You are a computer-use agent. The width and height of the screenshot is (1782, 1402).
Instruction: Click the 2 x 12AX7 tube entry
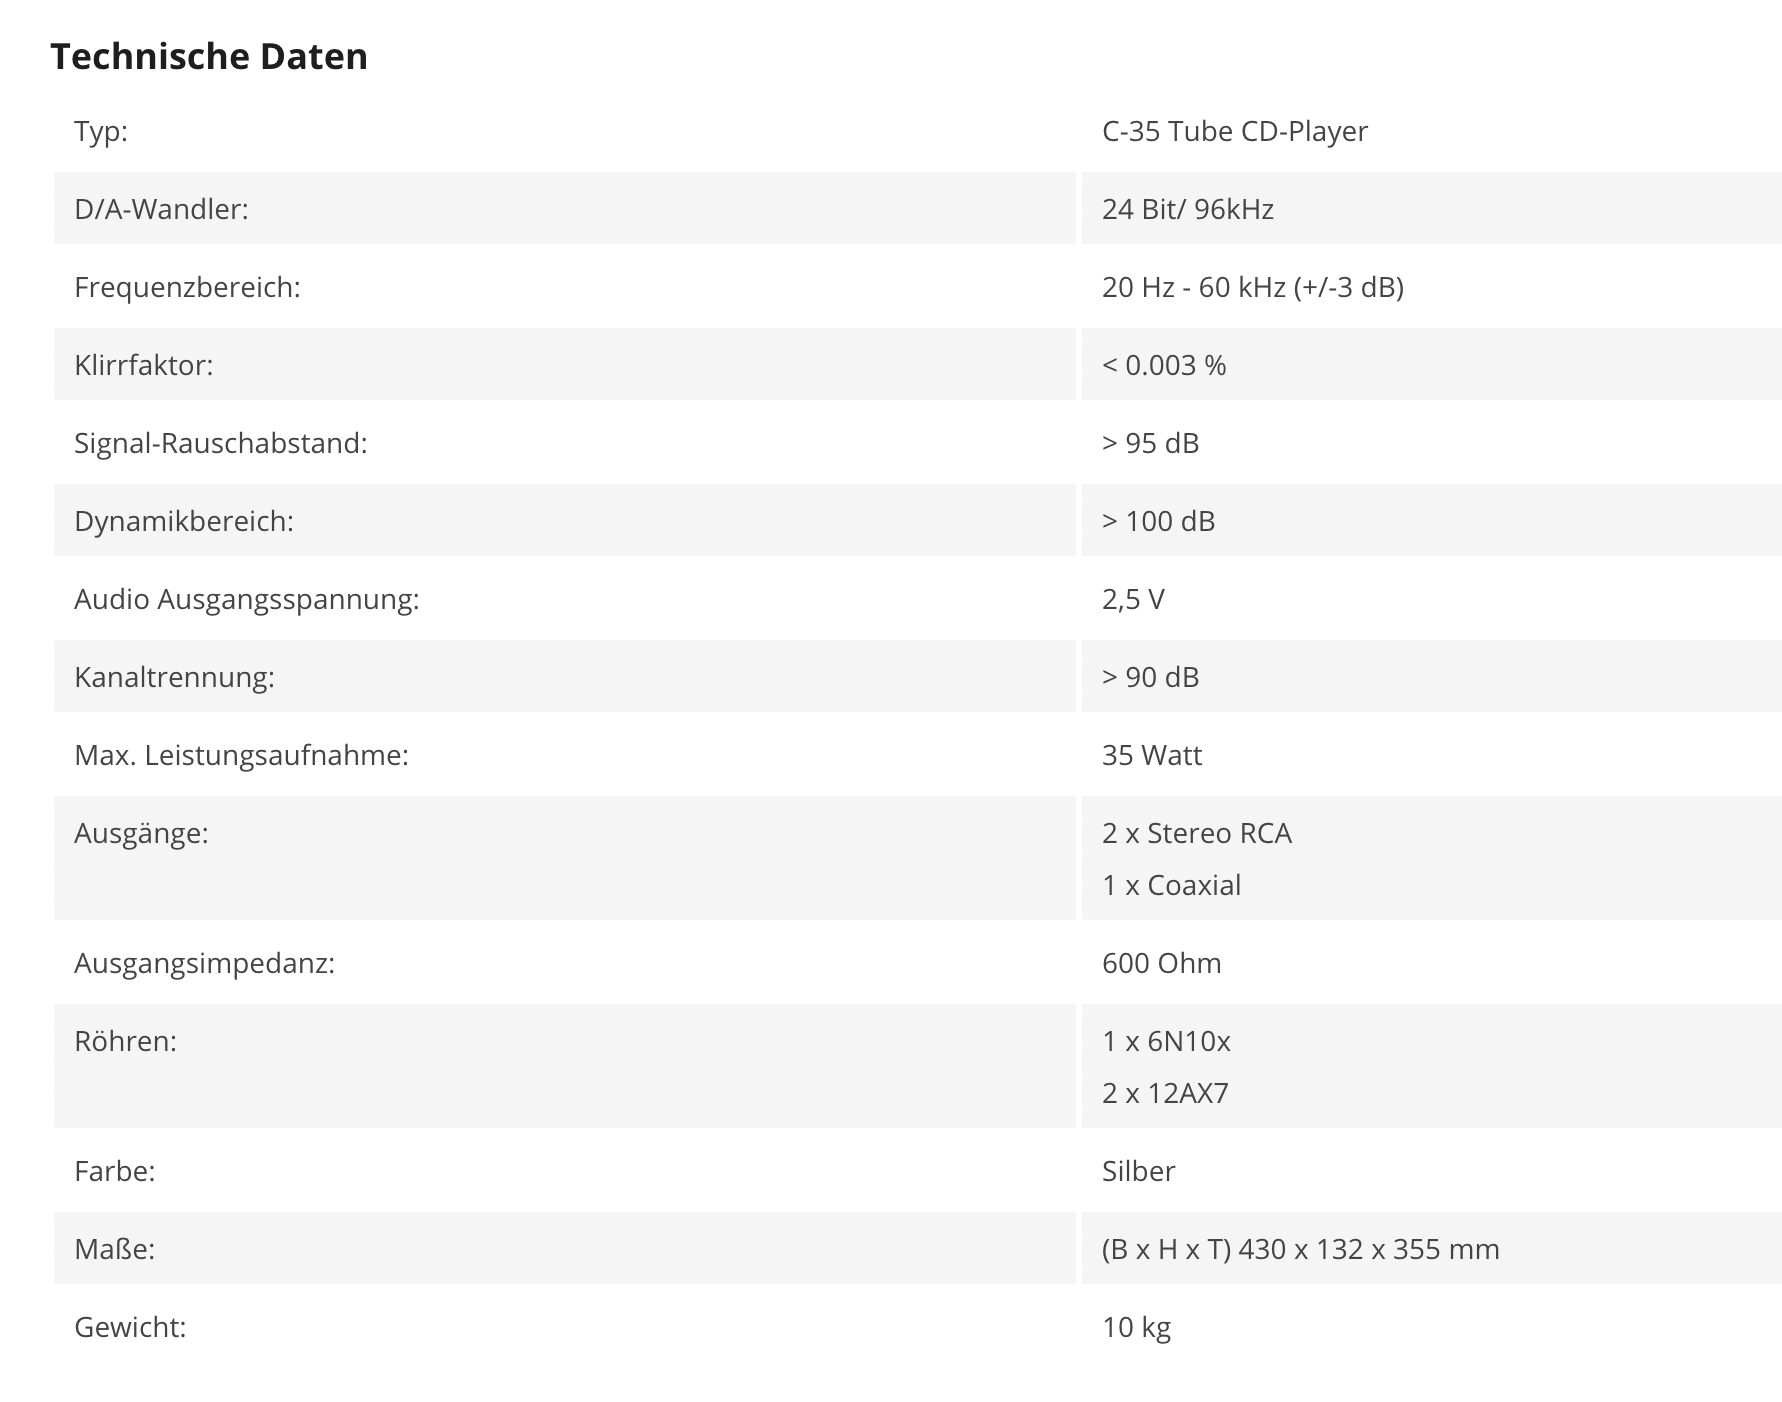click(x=1165, y=1093)
